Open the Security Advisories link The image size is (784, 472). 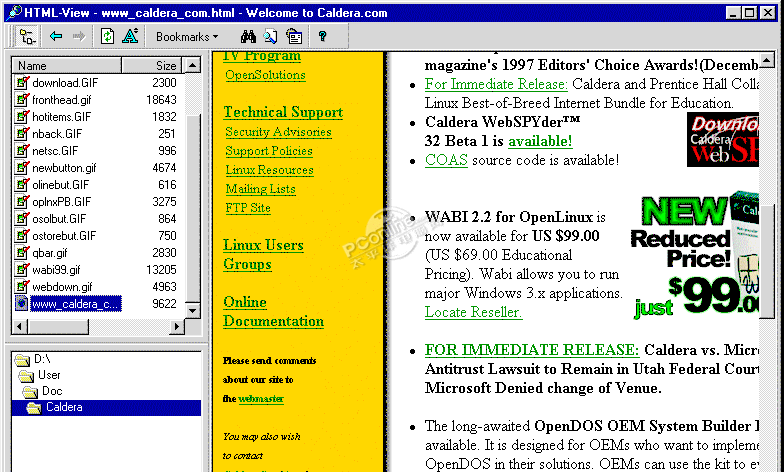[278, 132]
